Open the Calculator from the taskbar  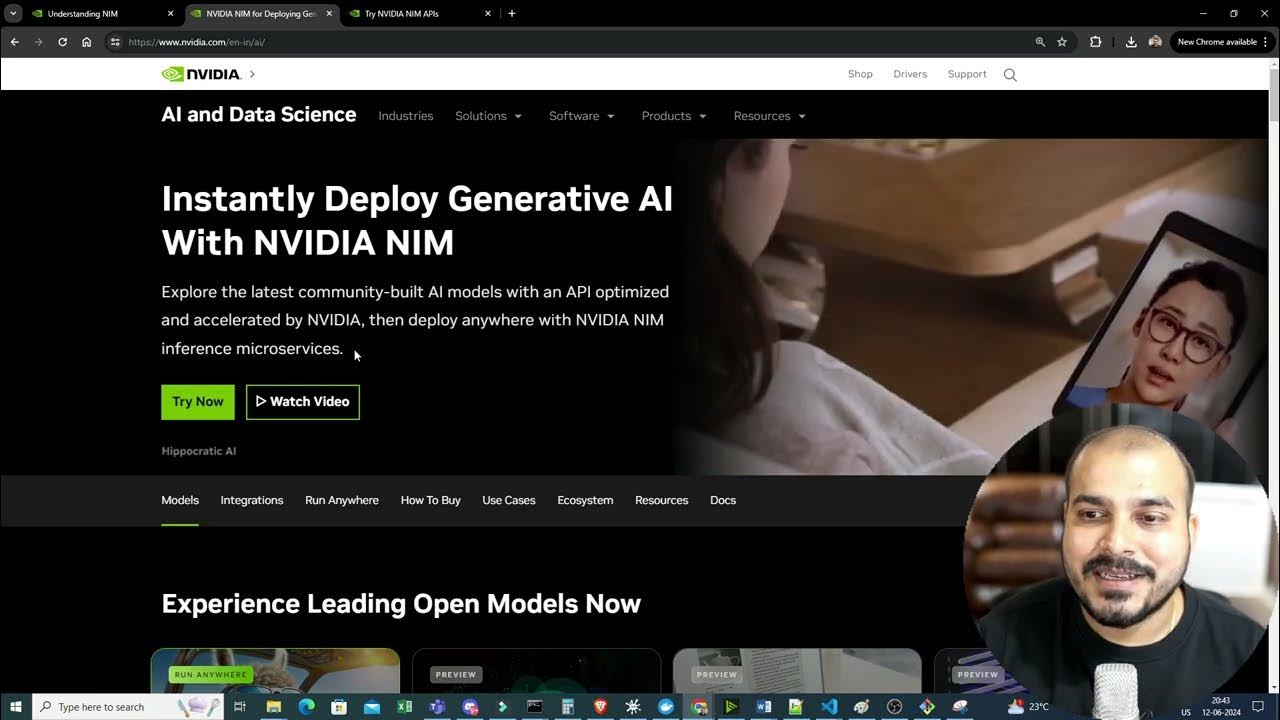(567, 707)
